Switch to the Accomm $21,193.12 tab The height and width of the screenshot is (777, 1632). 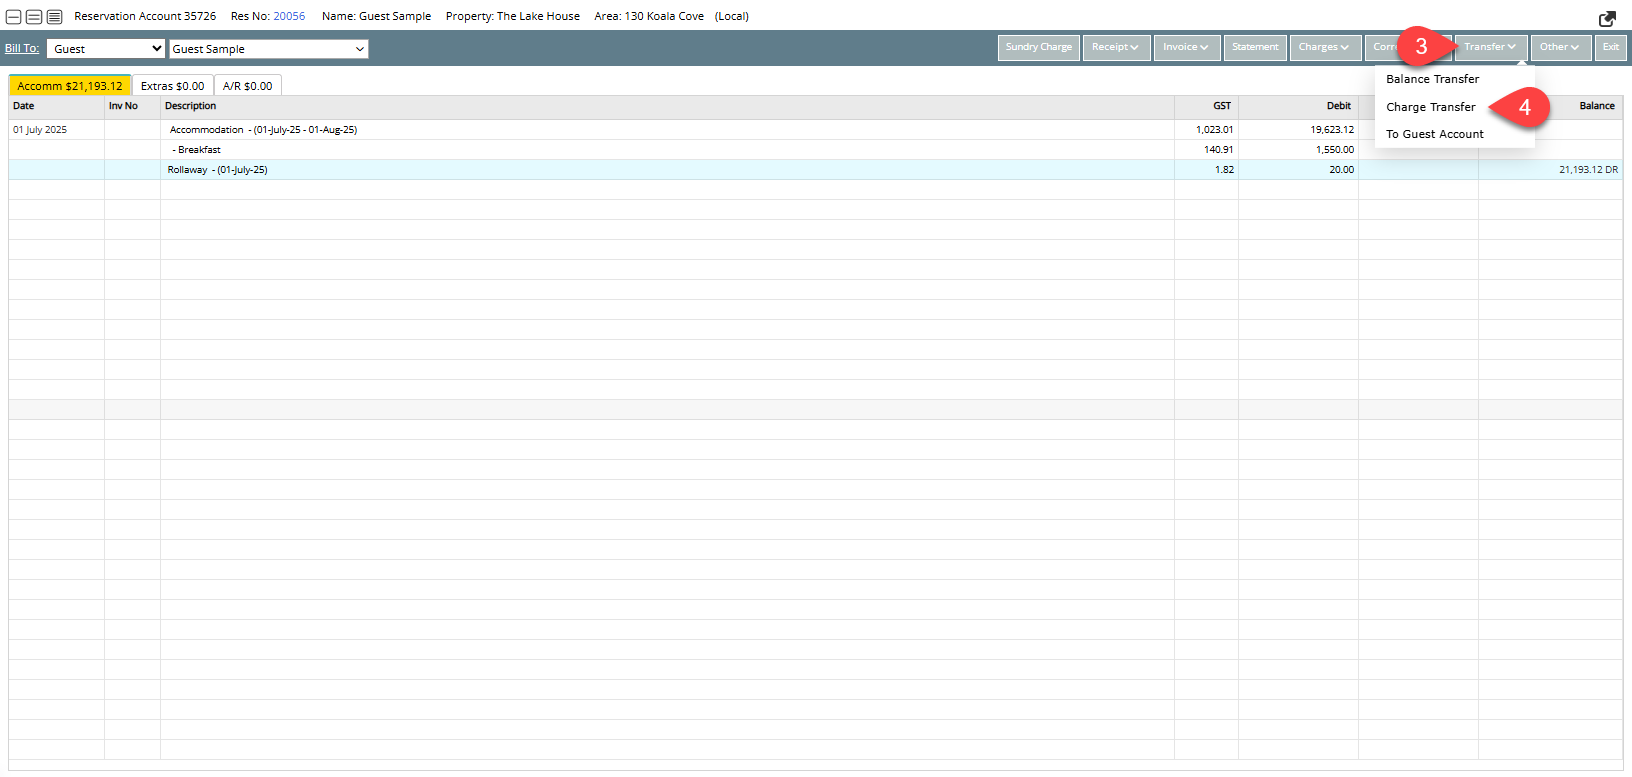coord(70,86)
